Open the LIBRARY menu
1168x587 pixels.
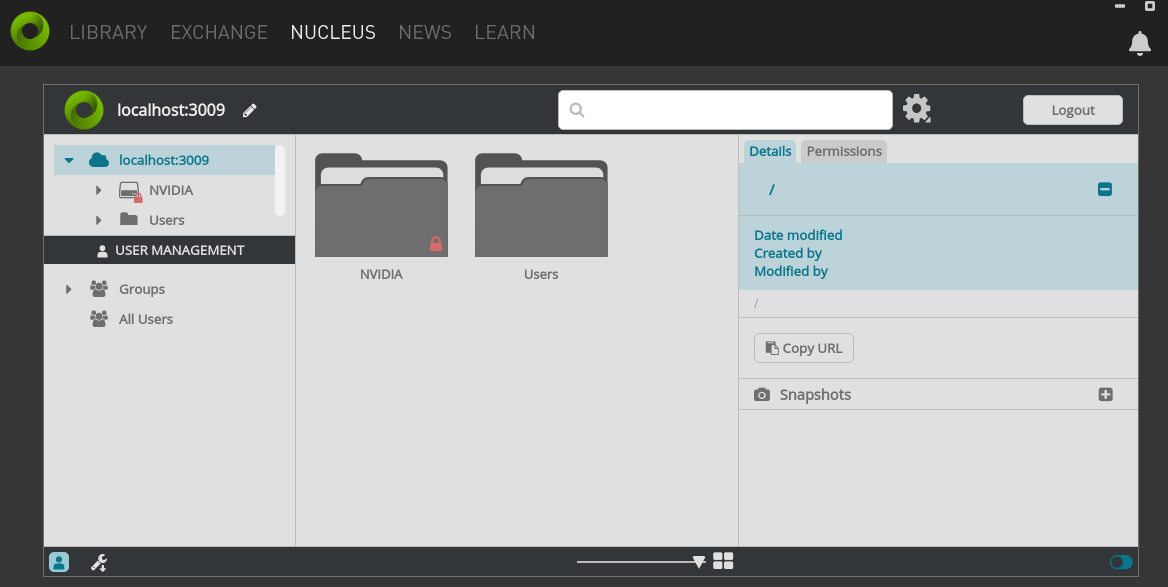pos(108,32)
